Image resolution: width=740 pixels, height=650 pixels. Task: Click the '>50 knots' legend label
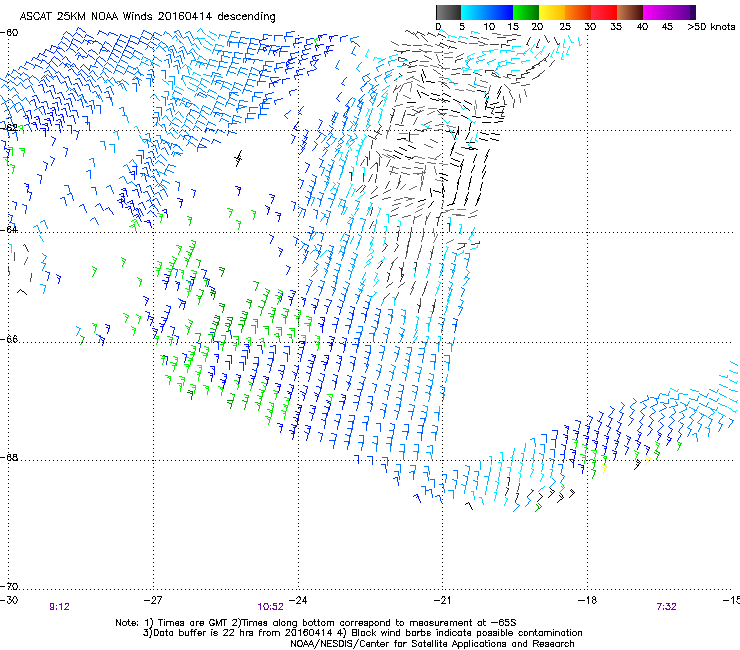711,27
